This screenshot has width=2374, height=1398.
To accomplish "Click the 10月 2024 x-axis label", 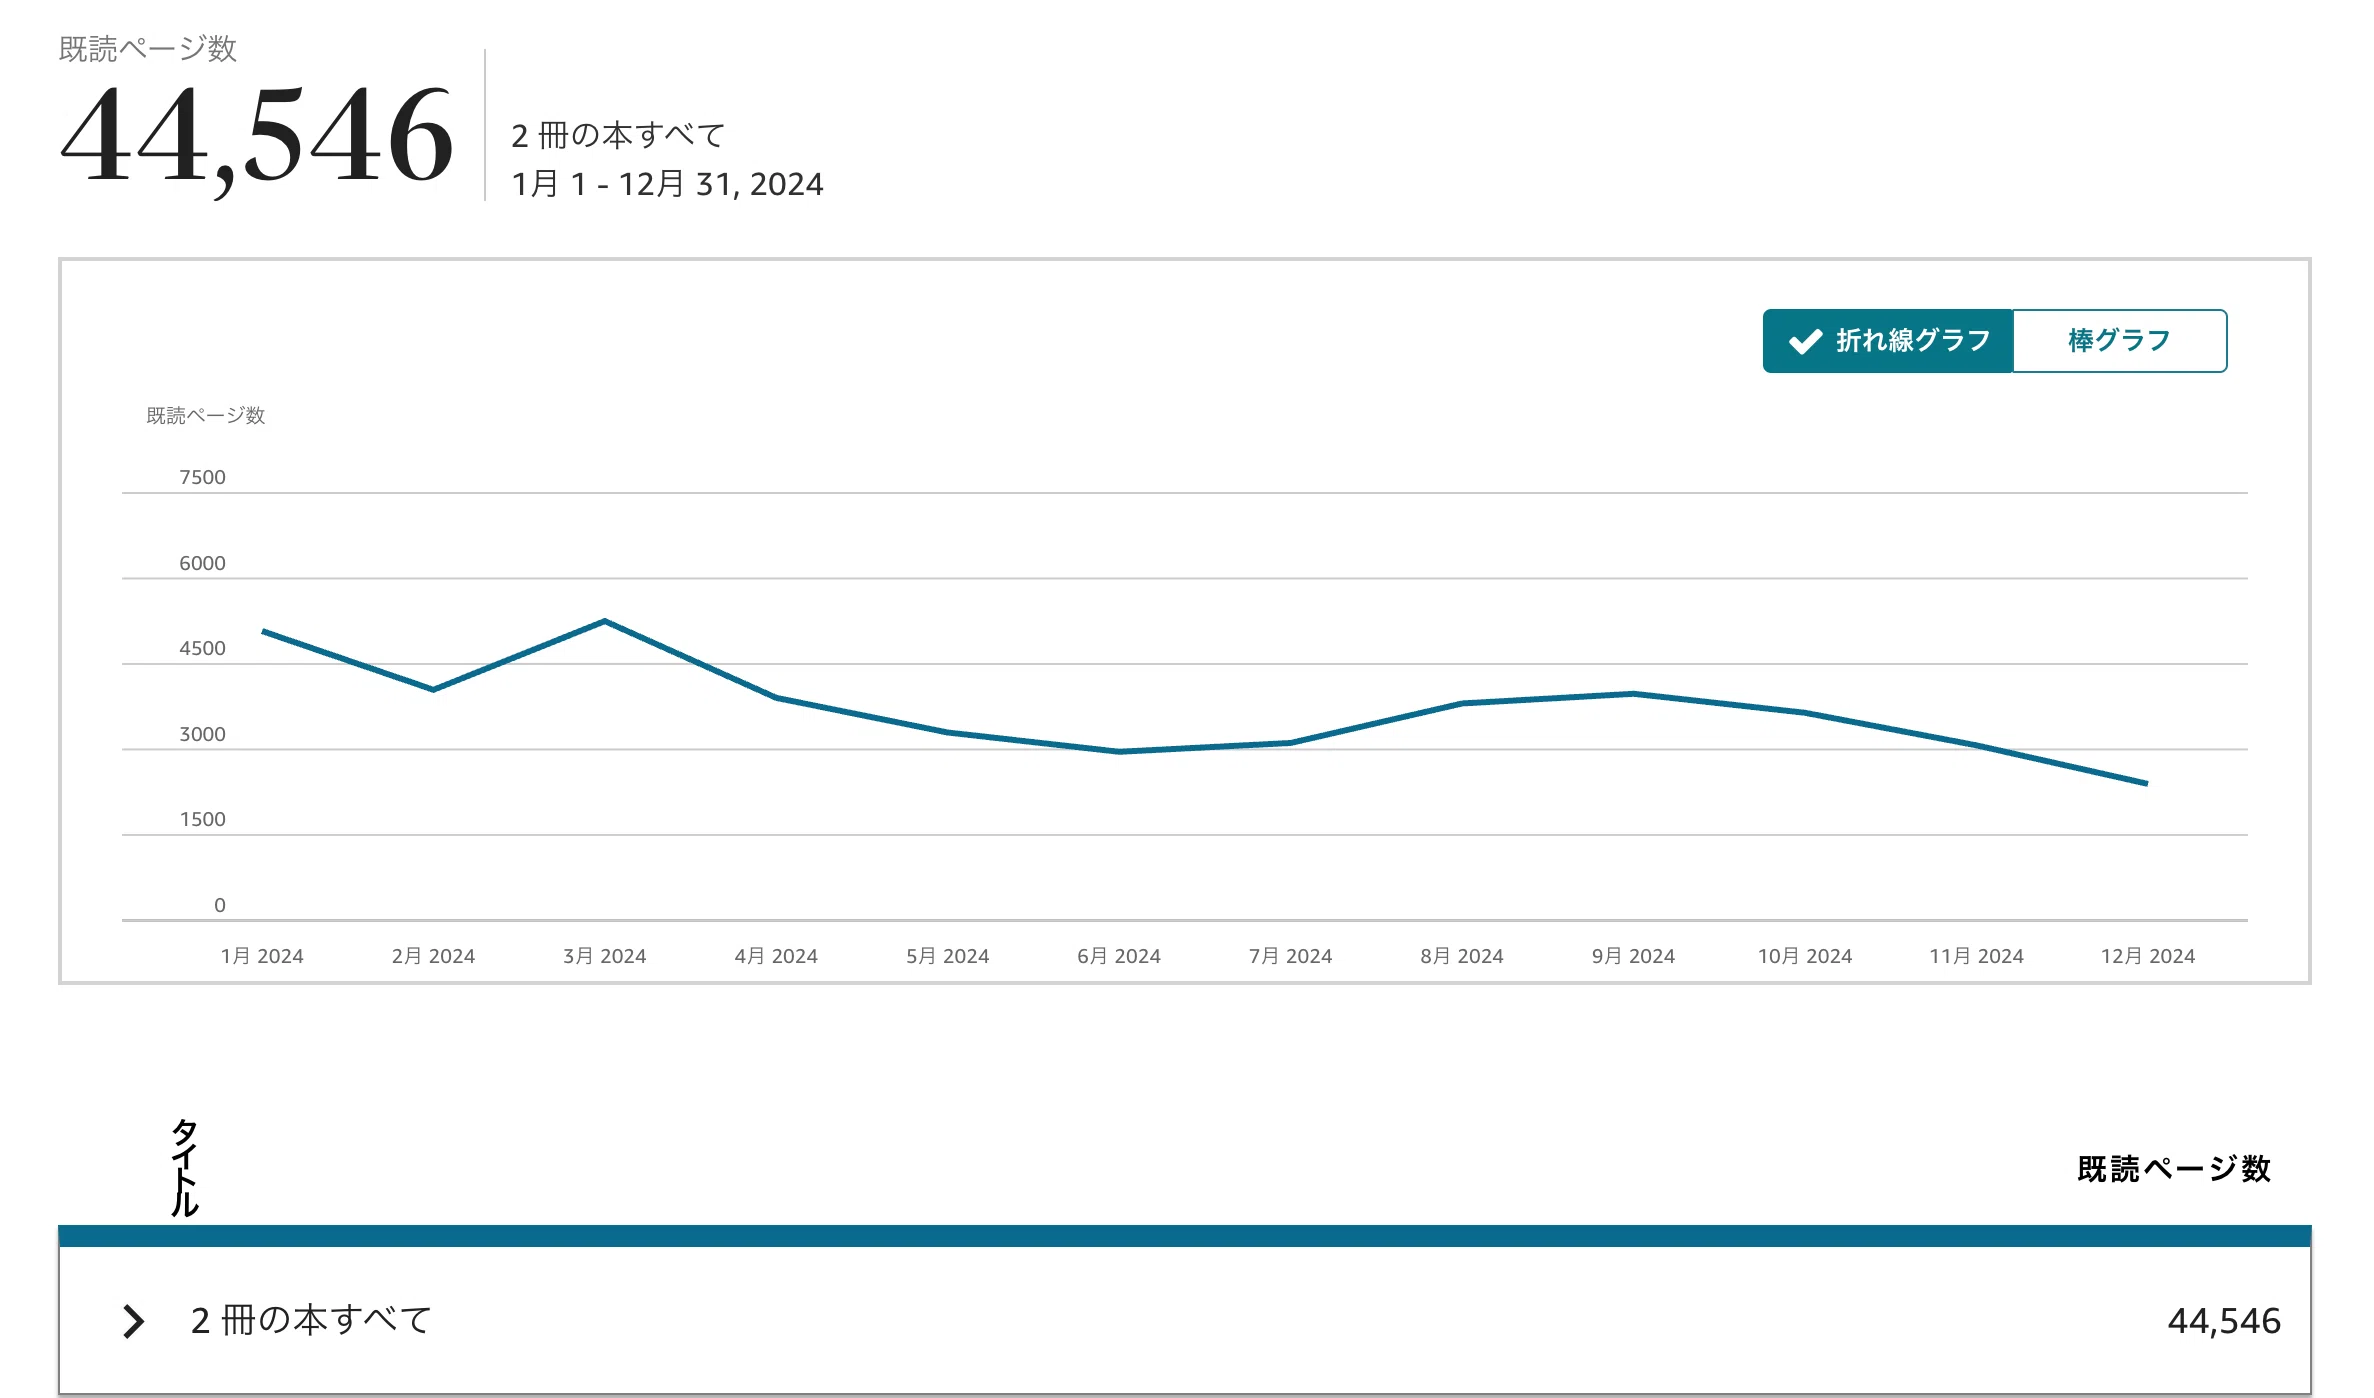I will tap(1804, 956).
